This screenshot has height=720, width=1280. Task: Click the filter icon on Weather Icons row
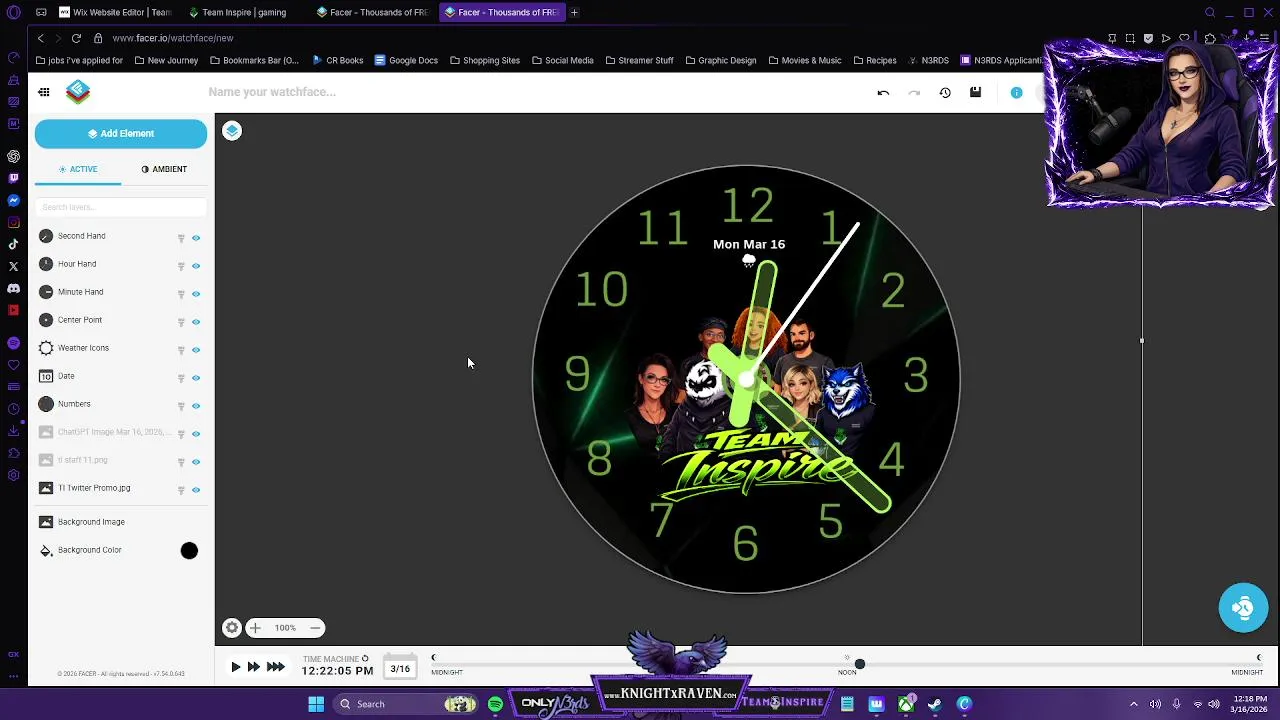[181, 350]
